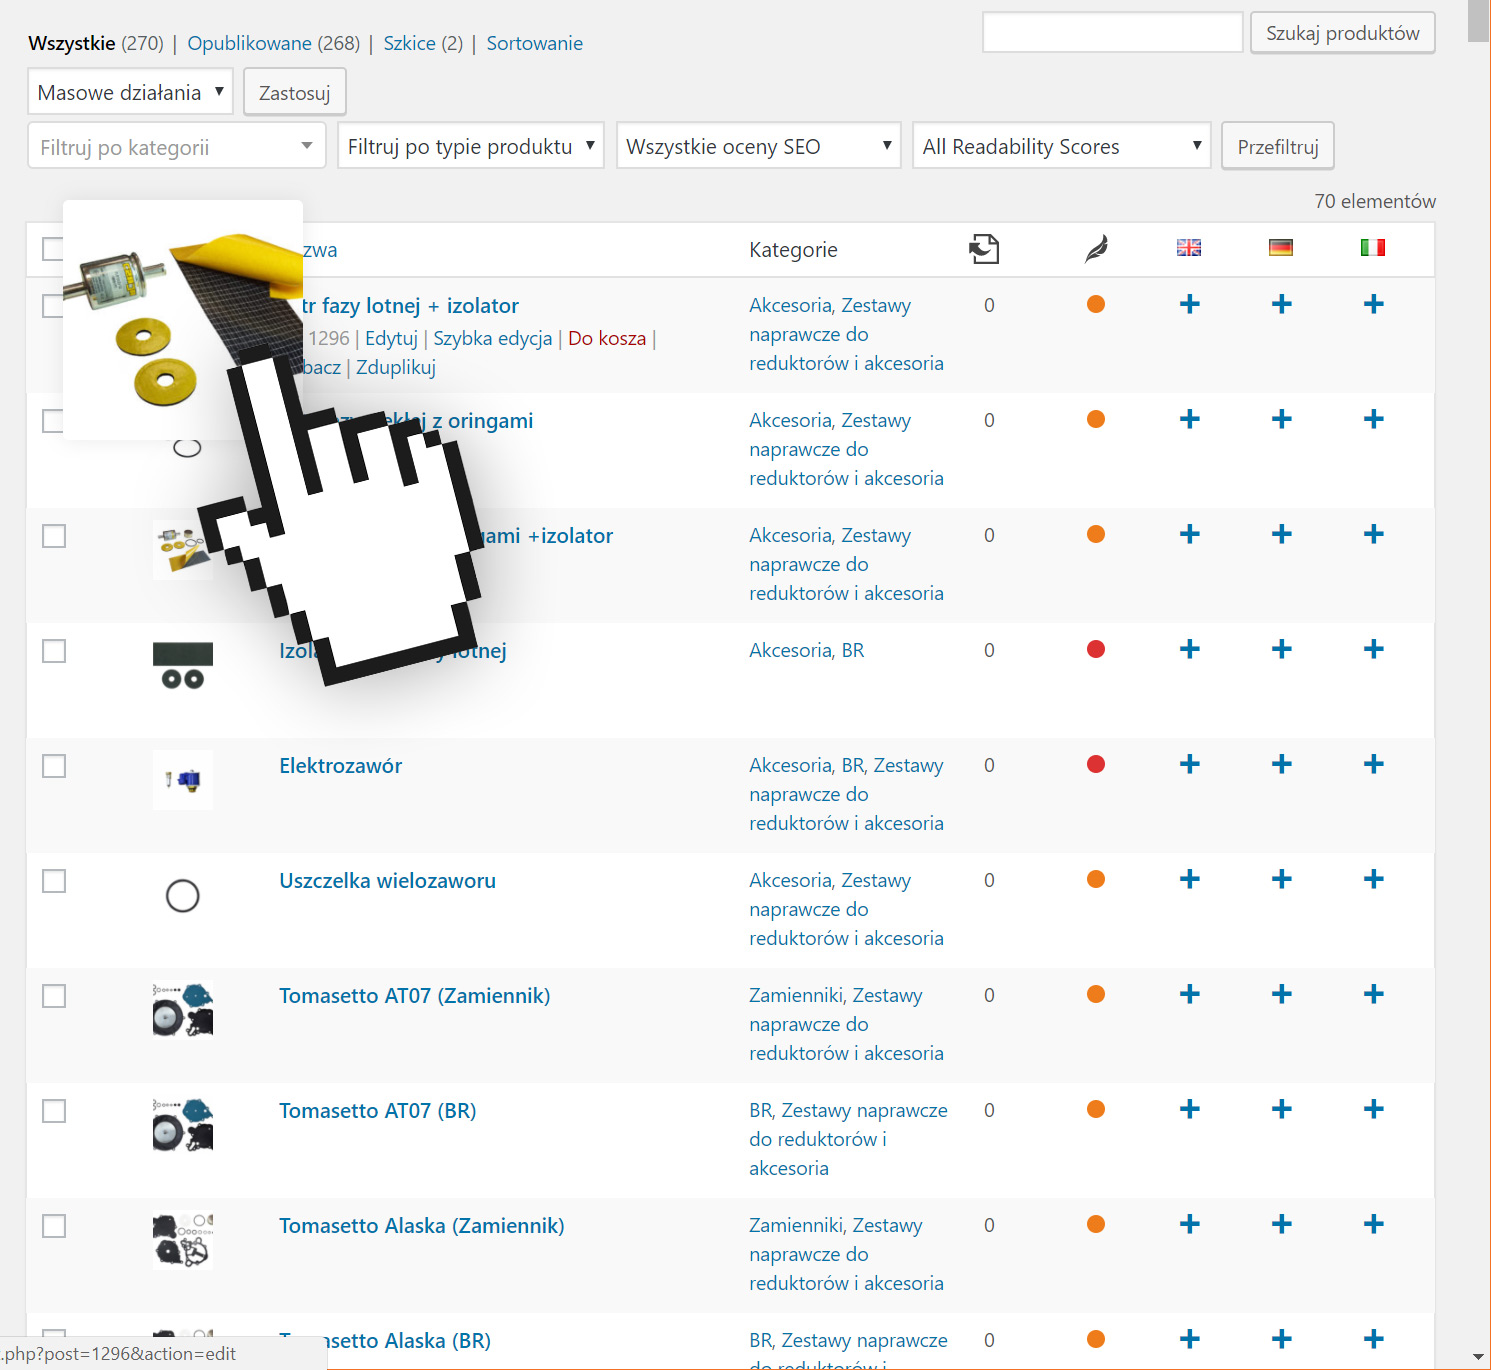Click the red SEO dot for Elektrozawór
Screen dimensions: 1491x1370
[1096, 764]
